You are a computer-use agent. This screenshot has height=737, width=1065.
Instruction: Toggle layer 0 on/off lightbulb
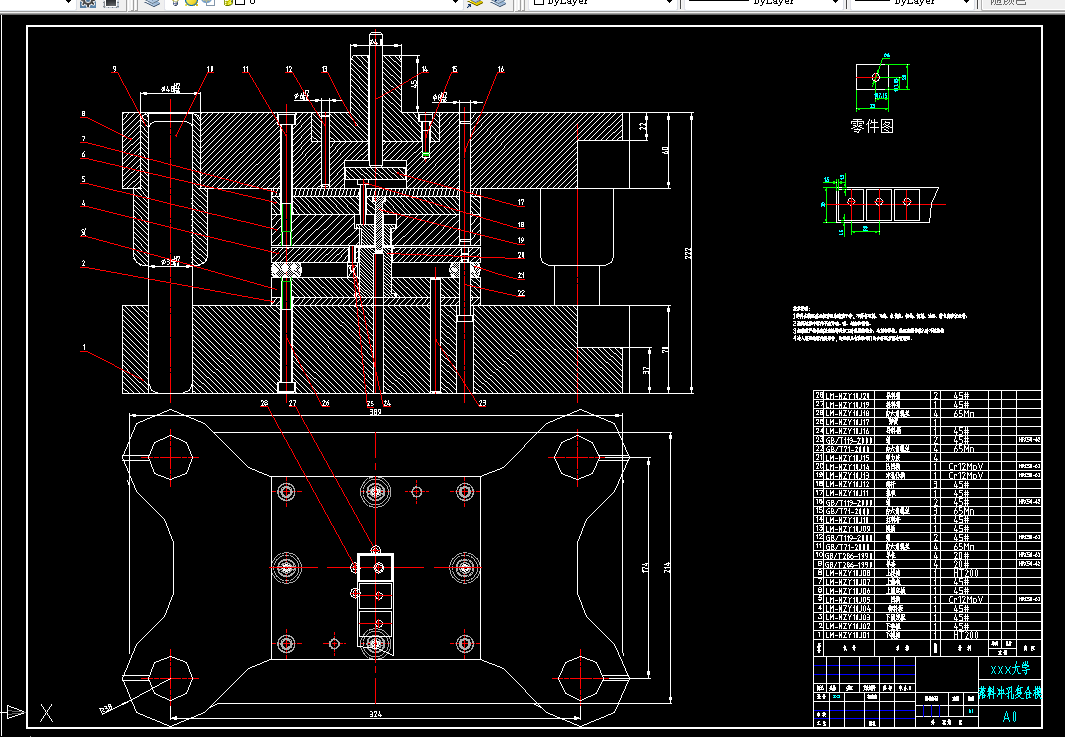click(175, 2)
